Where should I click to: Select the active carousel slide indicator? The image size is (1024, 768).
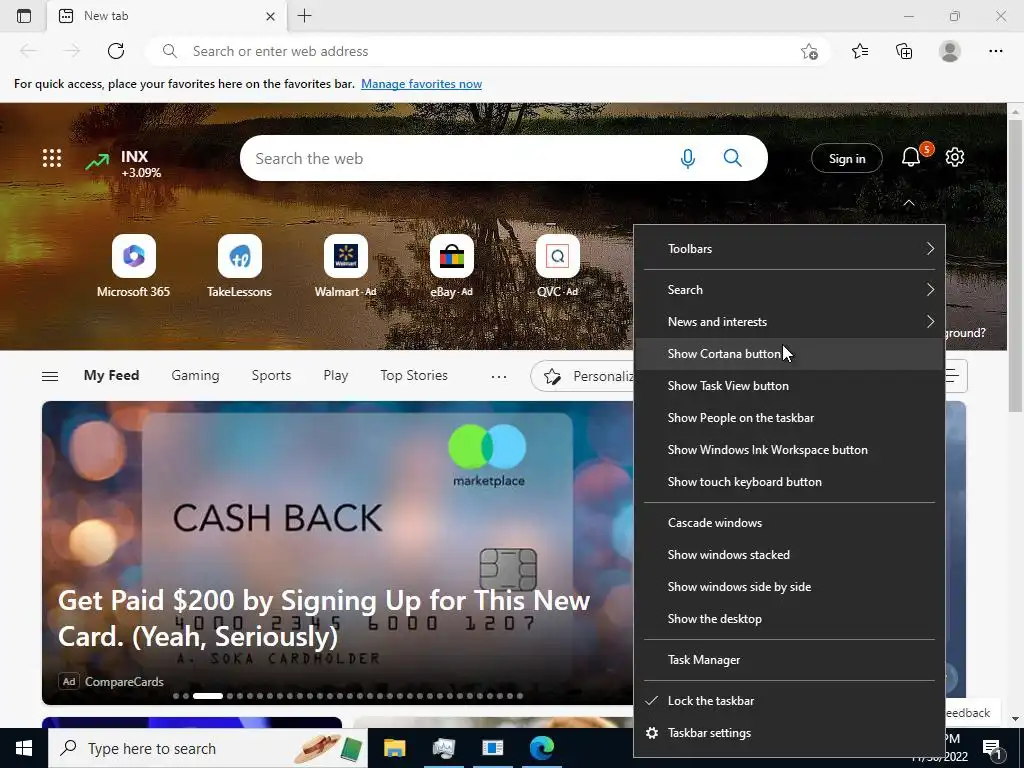pyautogui.click(x=208, y=696)
